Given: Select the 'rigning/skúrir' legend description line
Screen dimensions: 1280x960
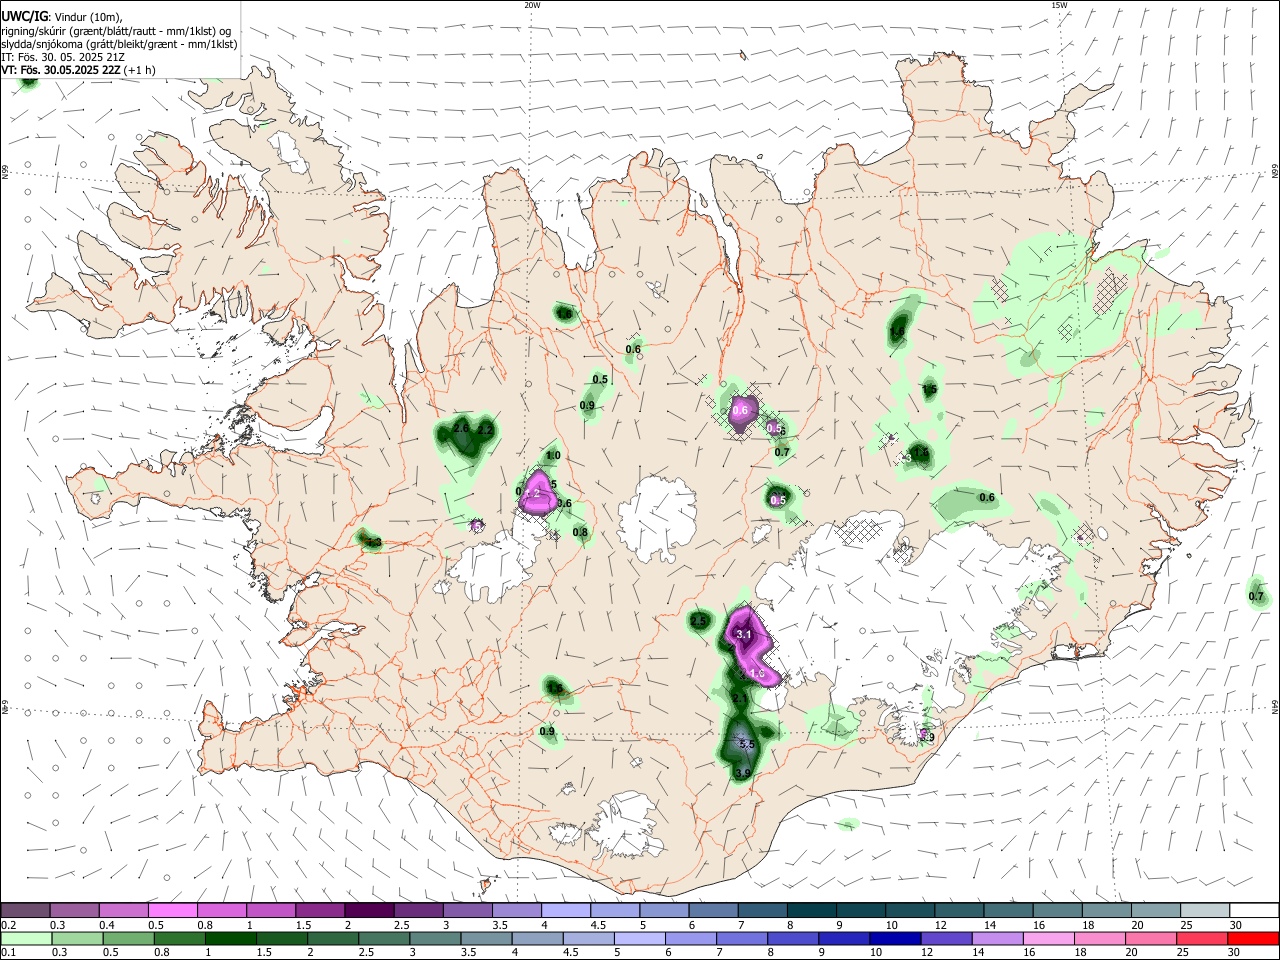Looking at the screenshot, I should pos(116,30).
